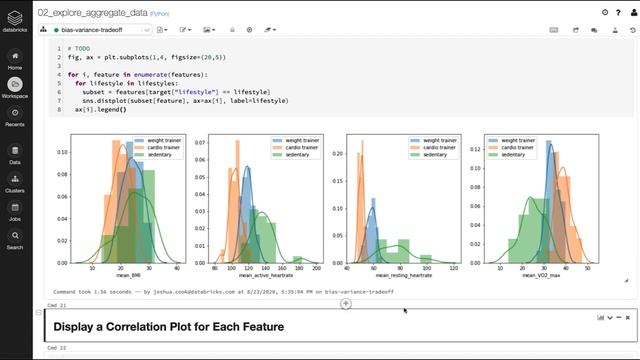The image size is (640, 360).
Task: Open revision history icon in right toolbar
Action: click(x=633, y=30)
